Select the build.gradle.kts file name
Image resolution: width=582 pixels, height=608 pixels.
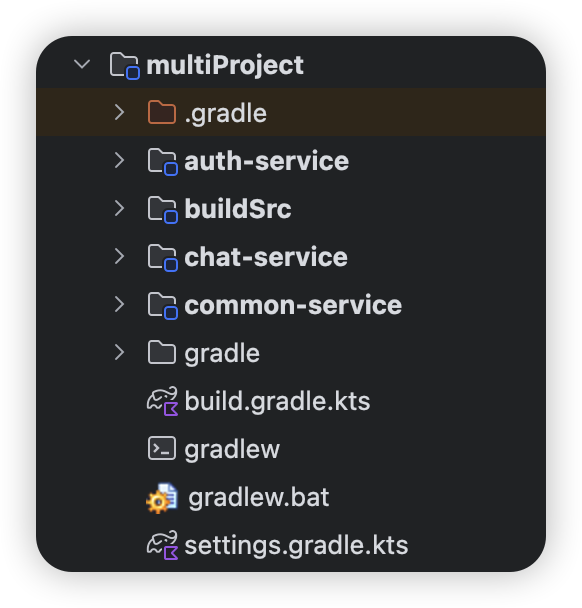pyautogui.click(x=277, y=401)
